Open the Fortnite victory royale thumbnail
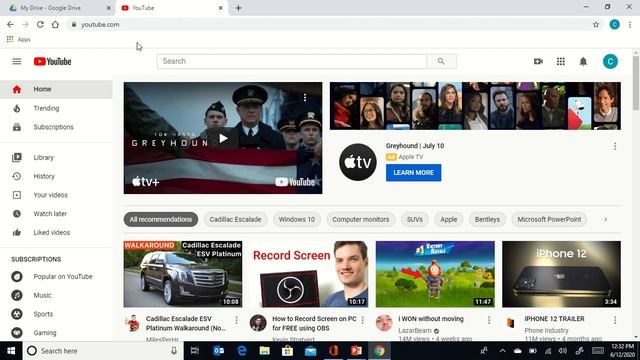Viewport: 640px width, 360px height. 435,274
